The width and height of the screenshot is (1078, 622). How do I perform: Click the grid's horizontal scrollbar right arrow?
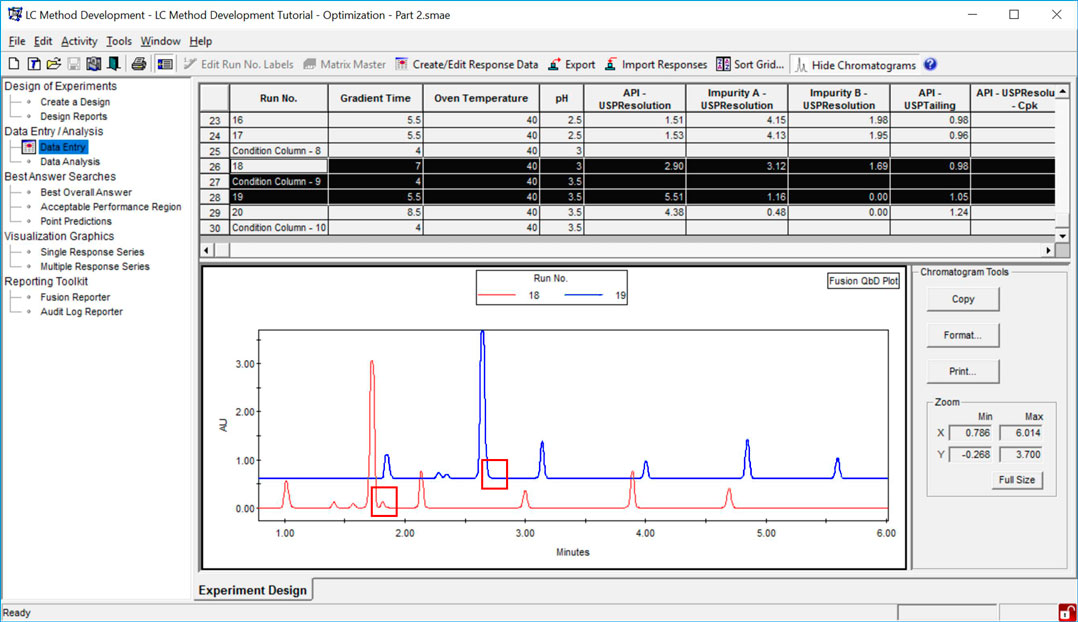1048,250
